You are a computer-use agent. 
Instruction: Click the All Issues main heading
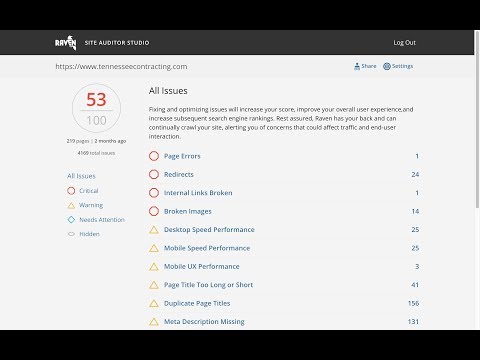tap(168, 91)
